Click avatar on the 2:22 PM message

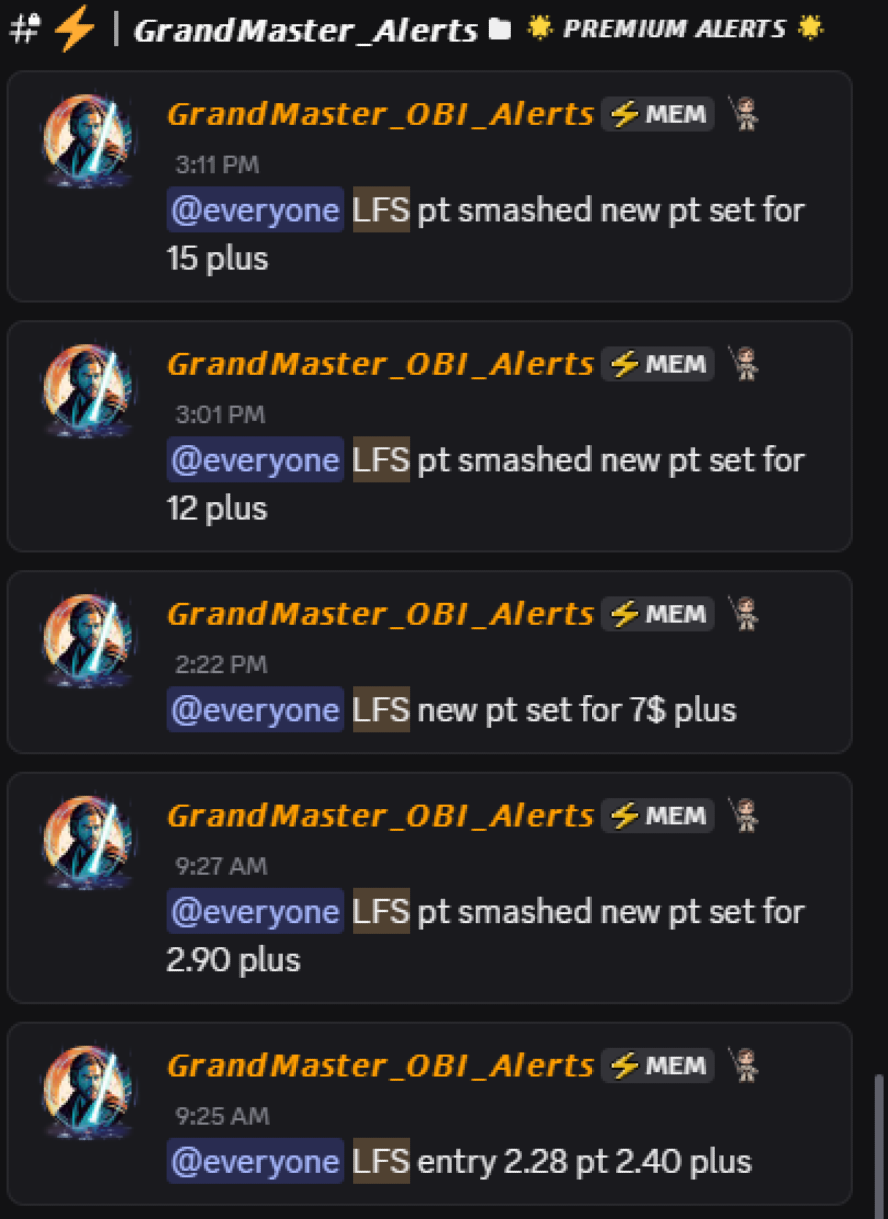(88, 641)
